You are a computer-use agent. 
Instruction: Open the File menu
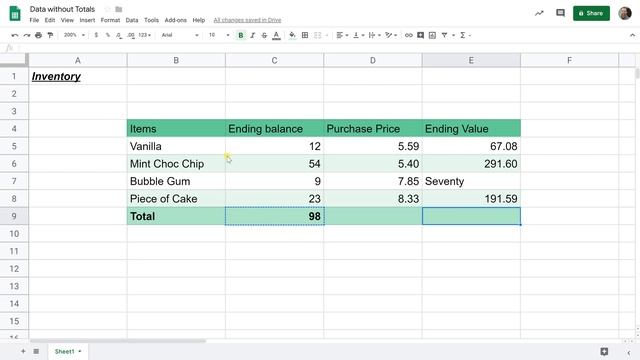click(x=34, y=20)
